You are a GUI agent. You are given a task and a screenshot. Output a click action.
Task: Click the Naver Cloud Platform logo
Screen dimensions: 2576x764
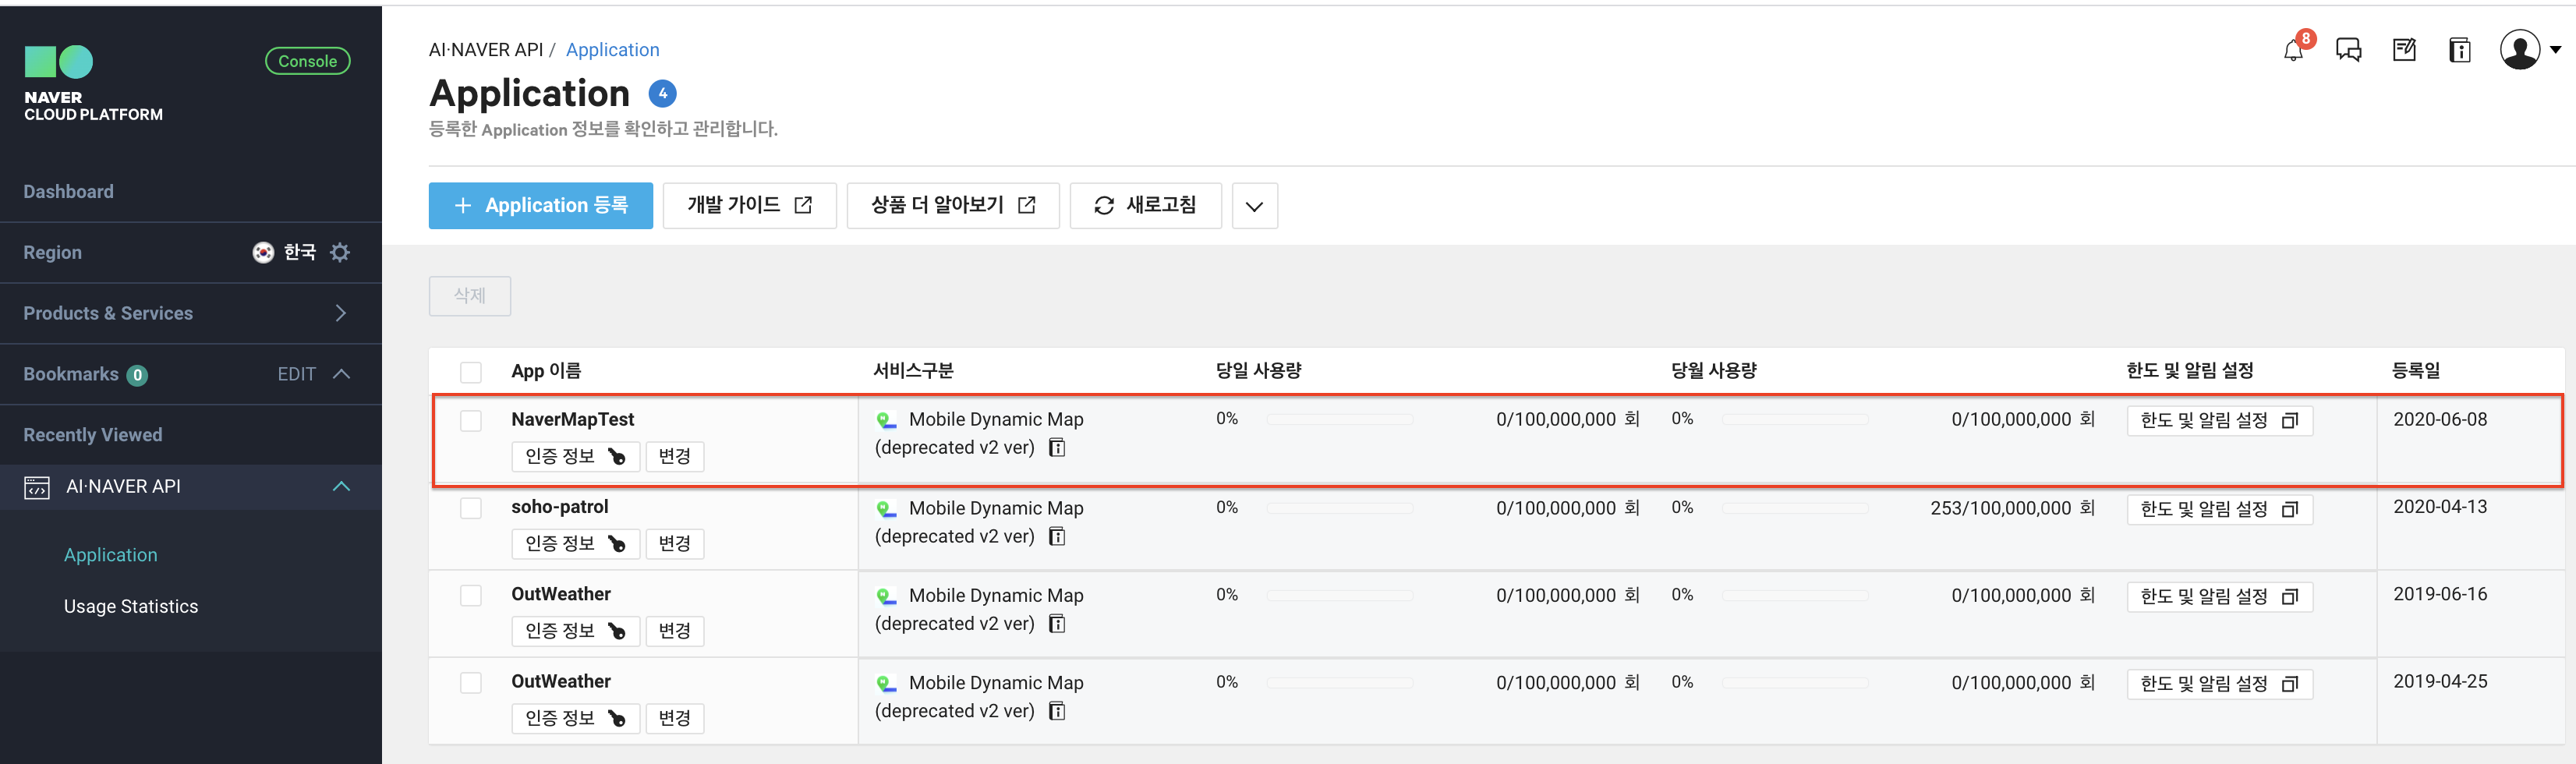click(x=93, y=85)
